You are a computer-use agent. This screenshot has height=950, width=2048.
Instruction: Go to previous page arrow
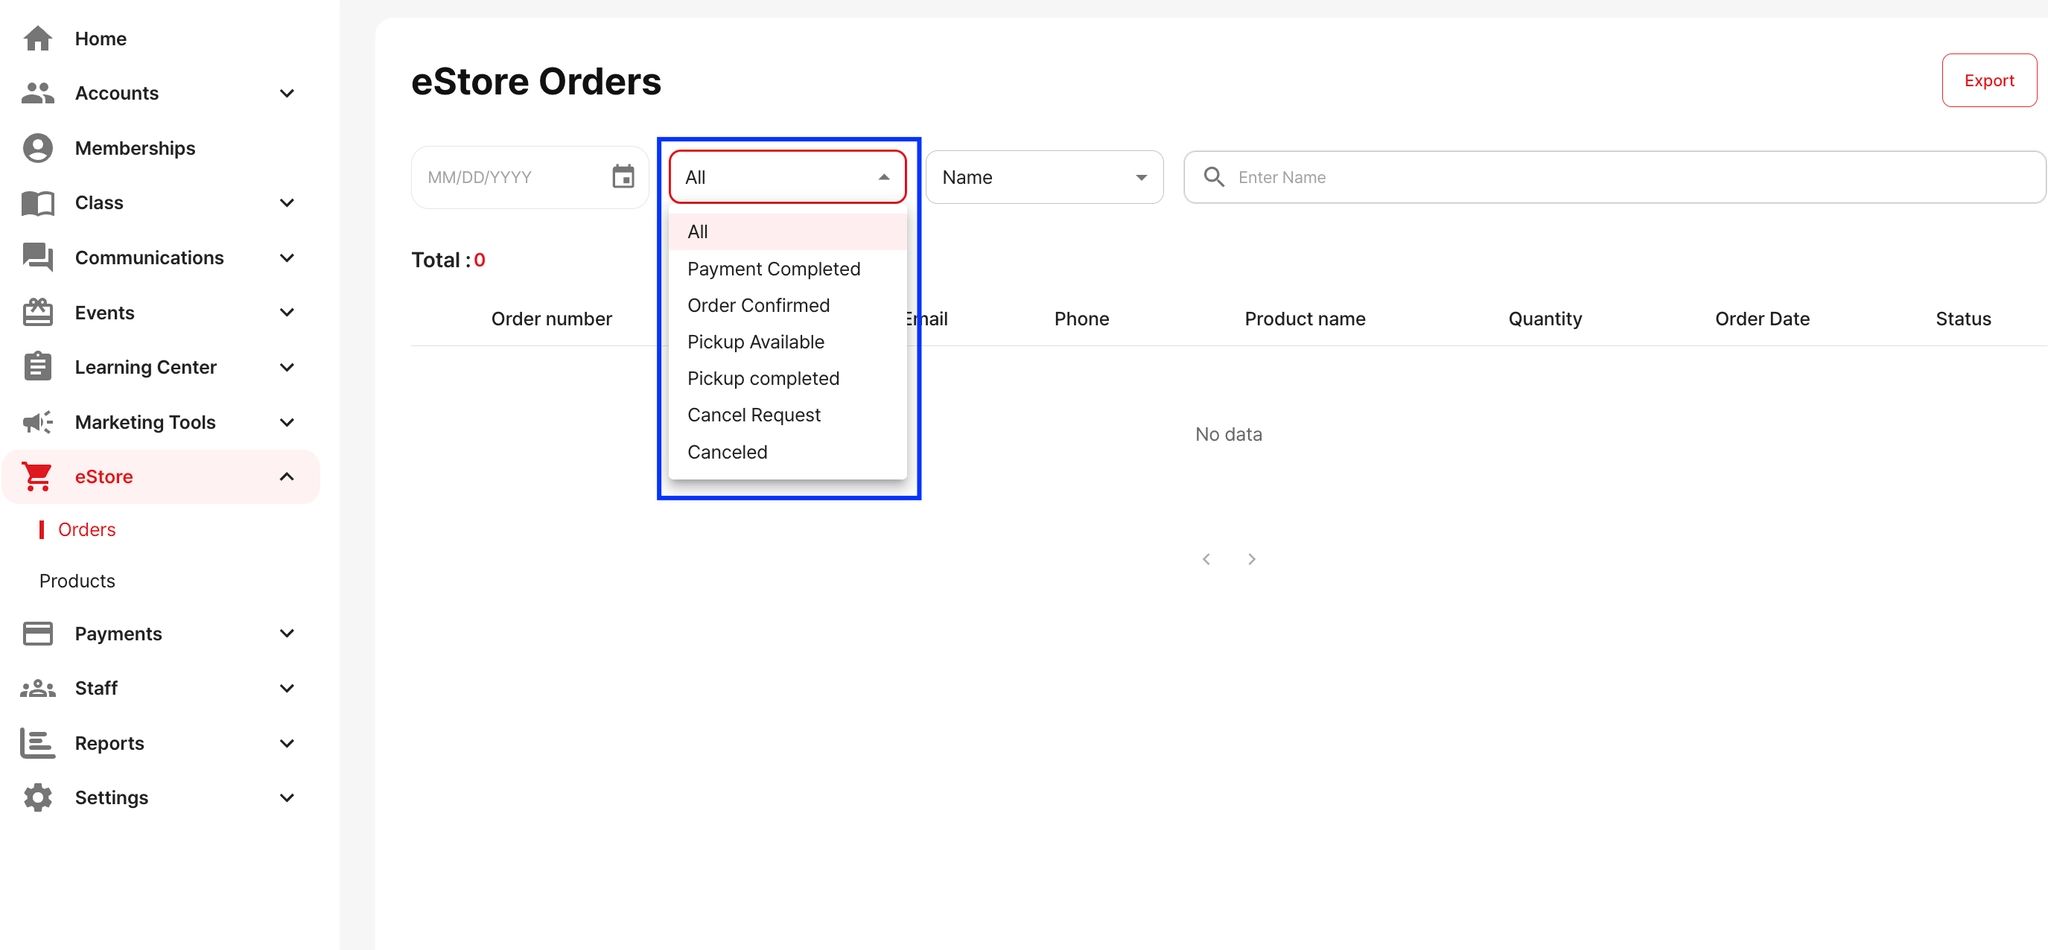coord(1207,559)
